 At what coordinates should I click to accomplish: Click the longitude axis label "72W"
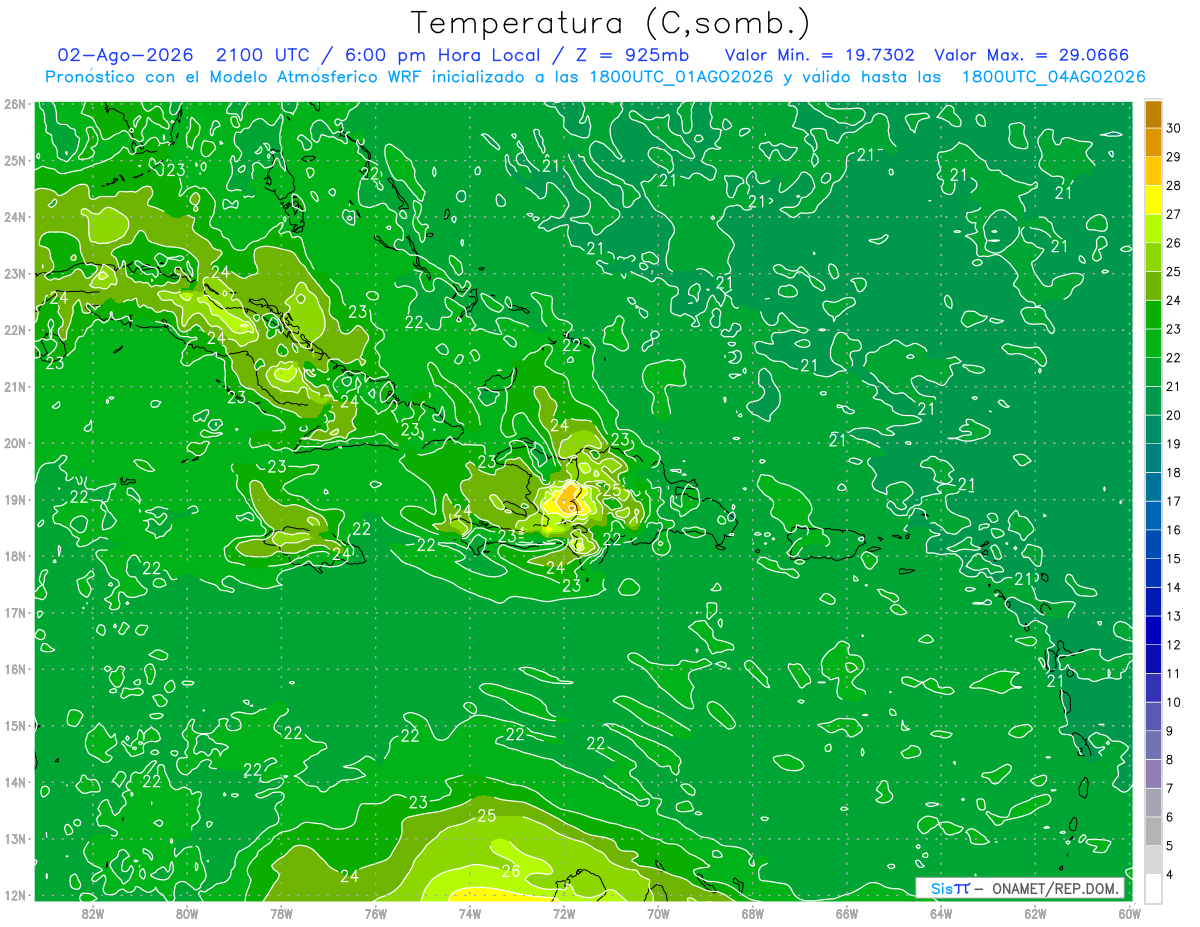(x=564, y=912)
